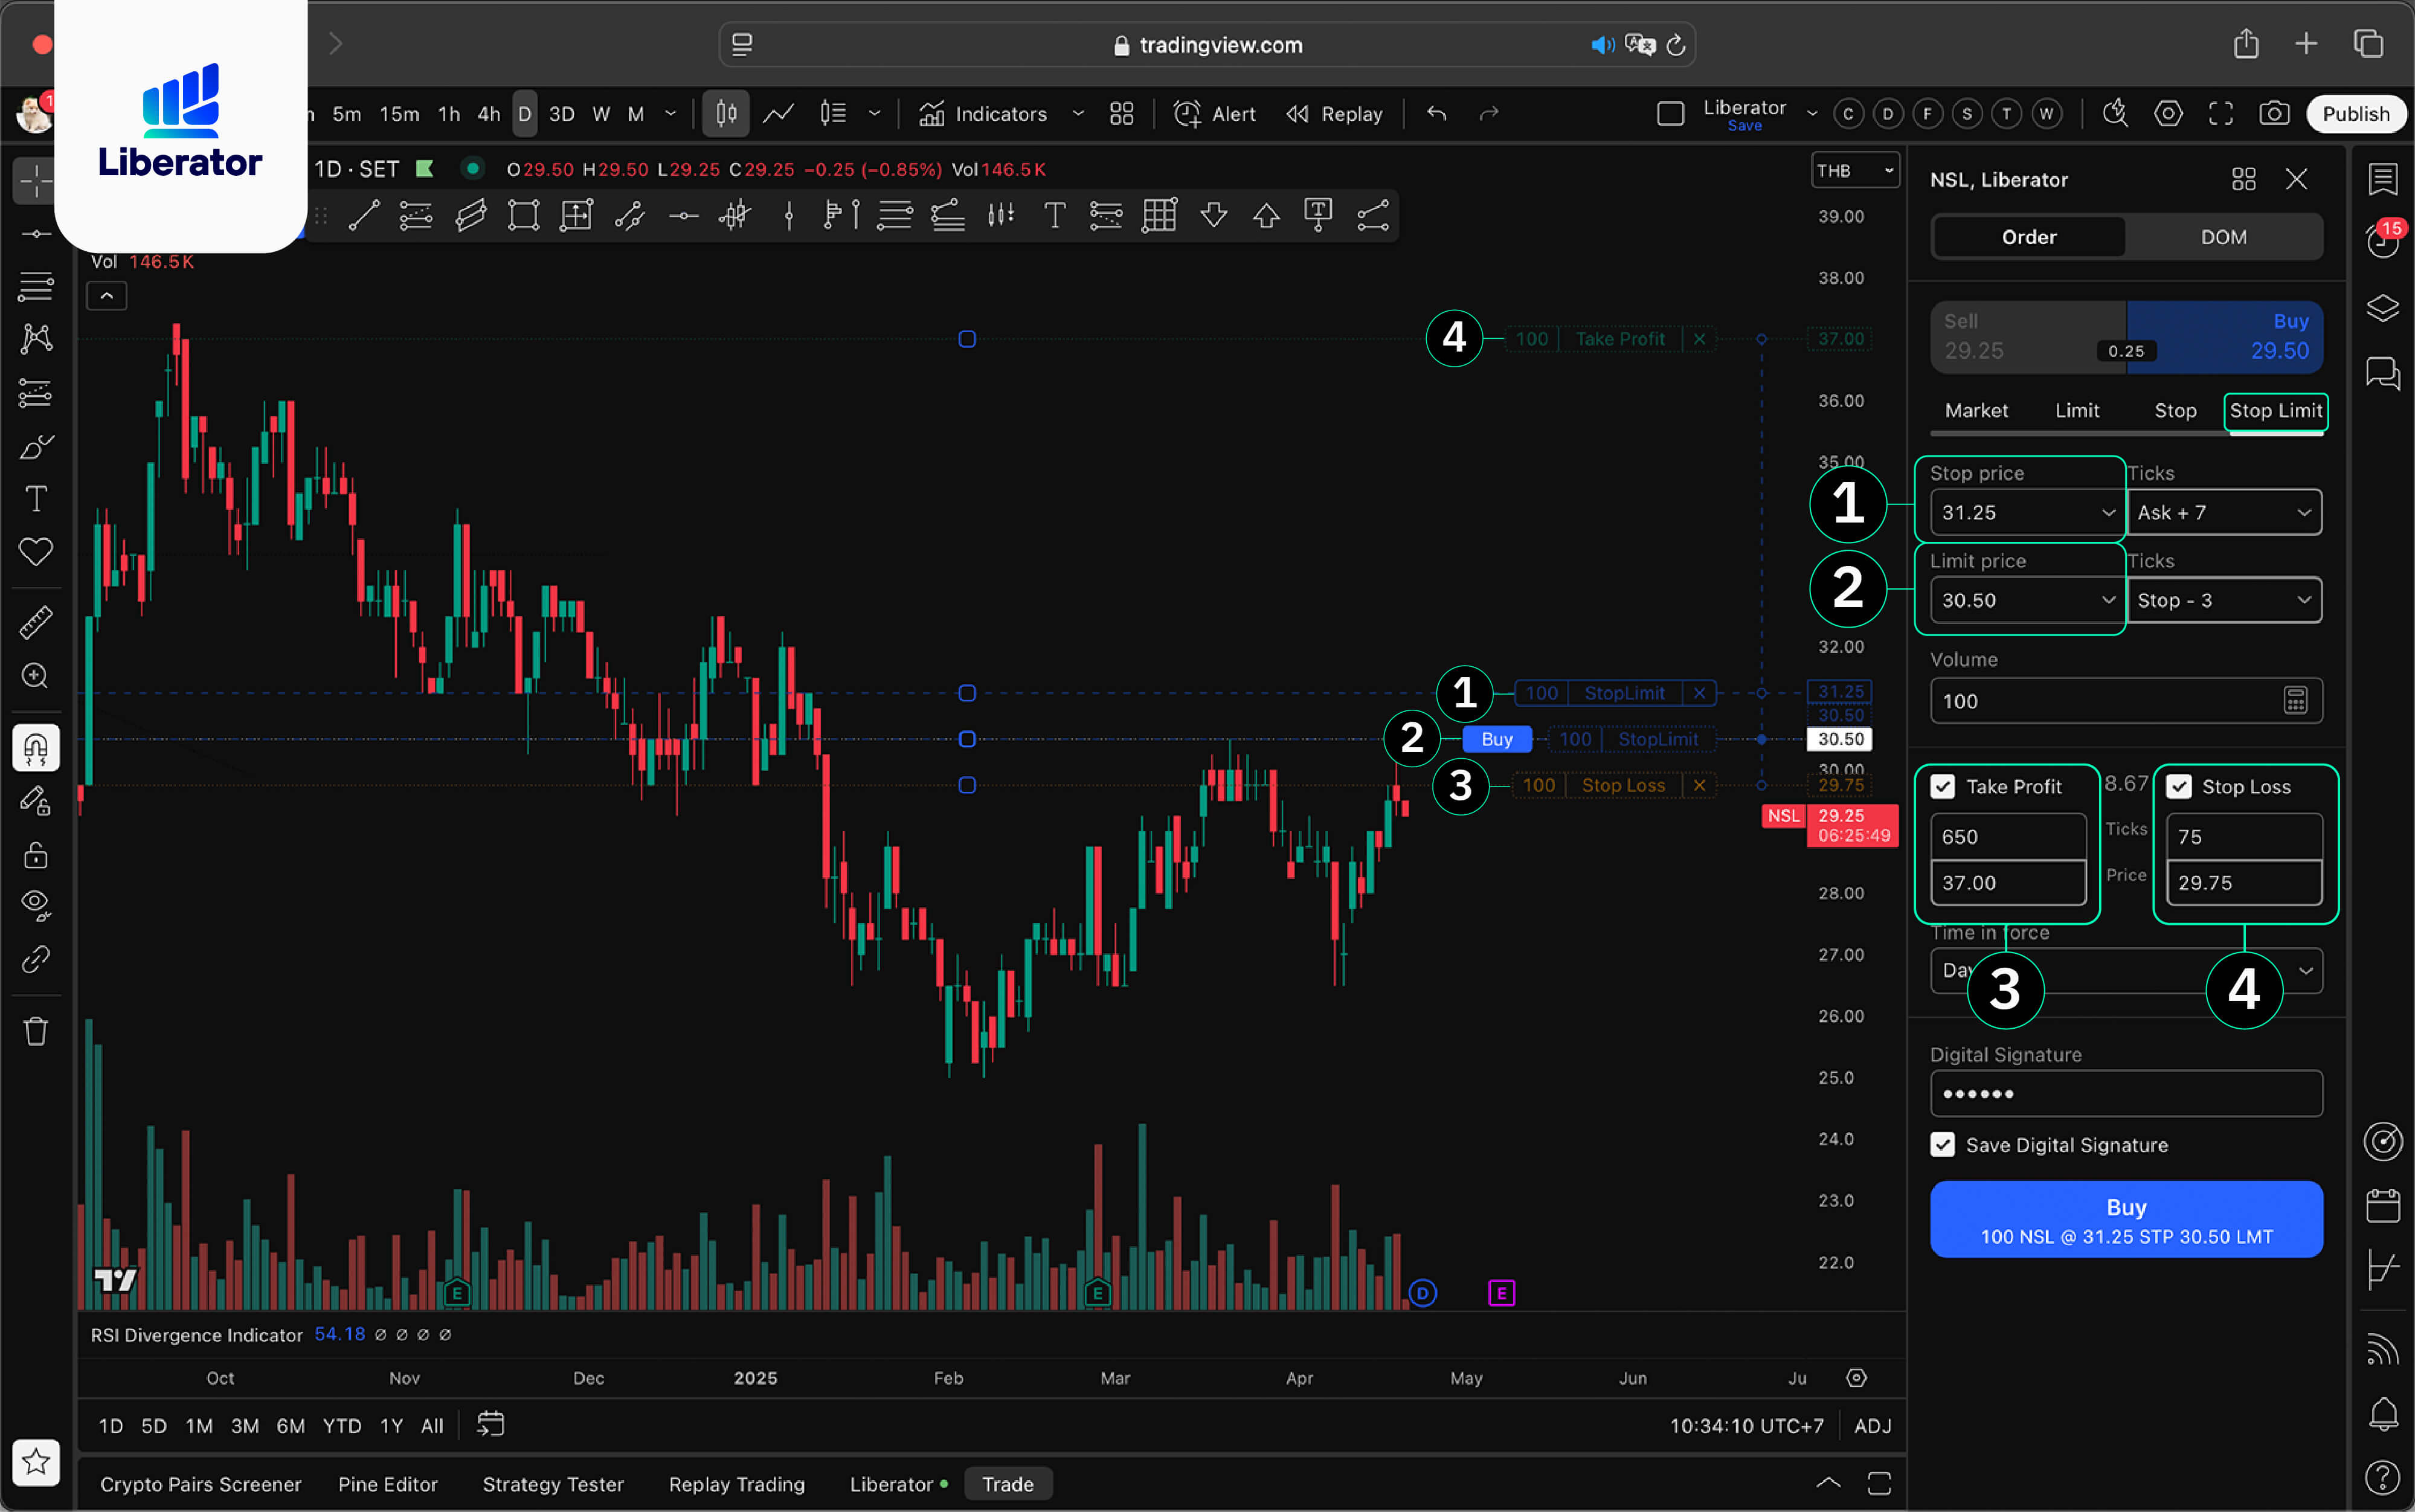
Task: Open the Indicators menu
Action: pos(983,114)
